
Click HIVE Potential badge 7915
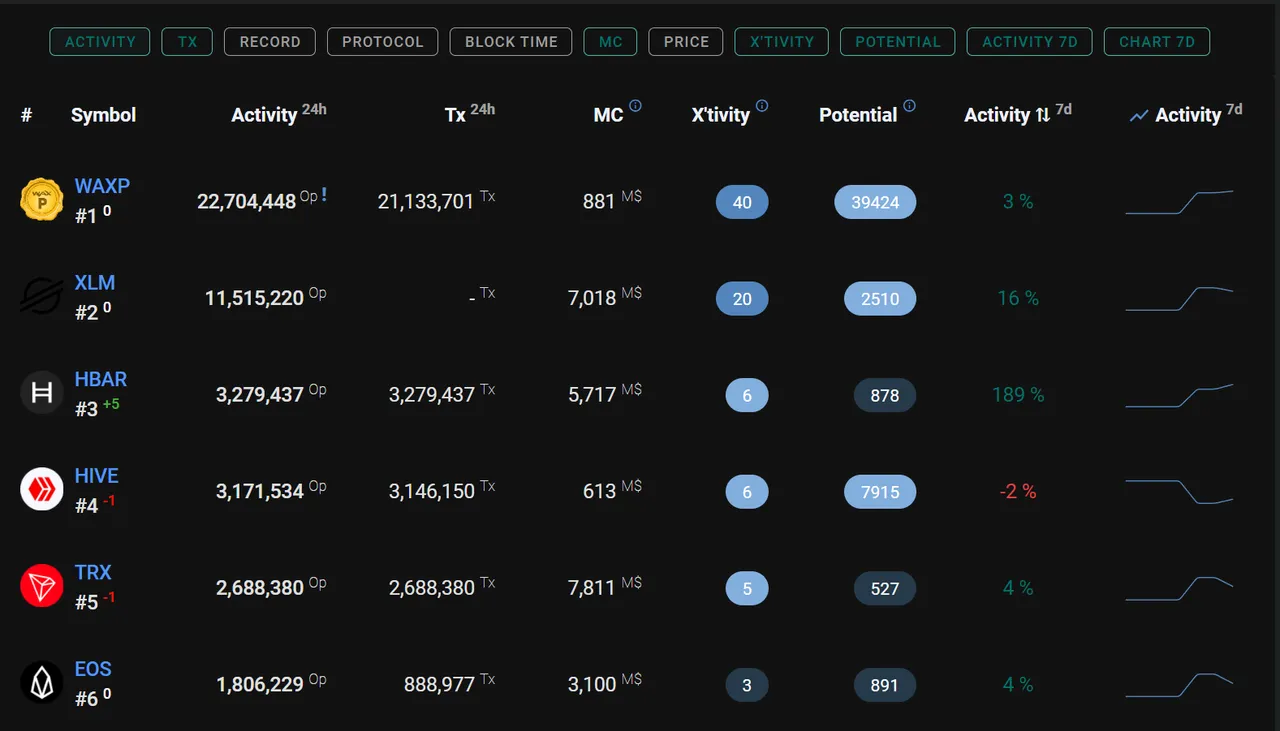[x=880, y=492]
